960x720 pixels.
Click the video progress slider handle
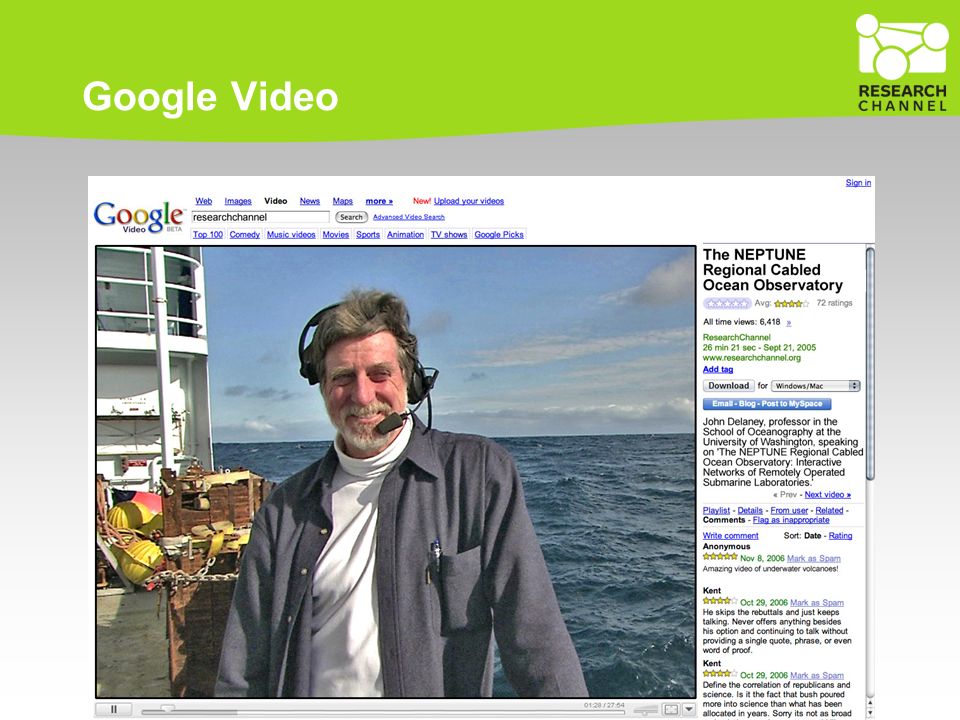[x=167, y=708]
